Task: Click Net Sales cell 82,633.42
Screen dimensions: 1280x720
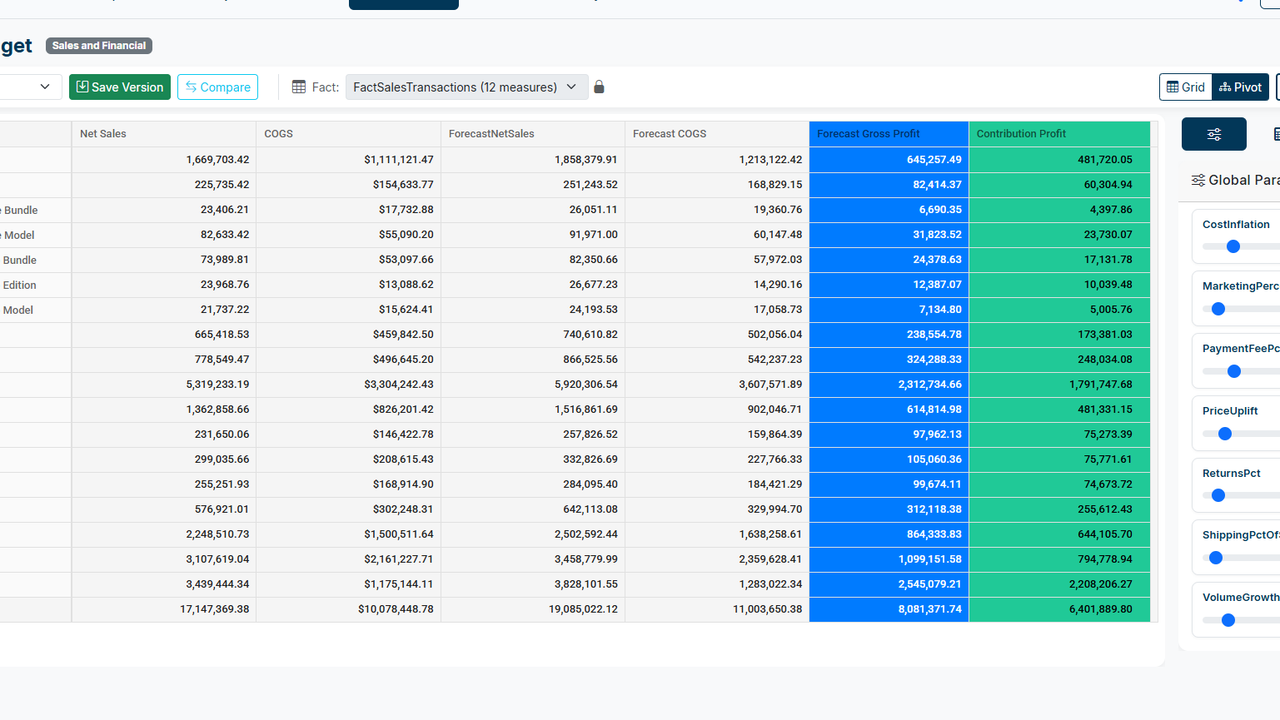Action: point(164,235)
